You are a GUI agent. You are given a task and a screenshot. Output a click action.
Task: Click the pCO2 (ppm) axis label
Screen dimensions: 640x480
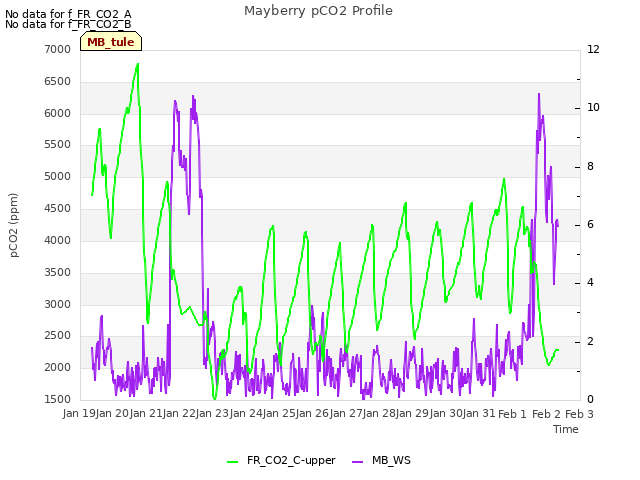pos(14,225)
